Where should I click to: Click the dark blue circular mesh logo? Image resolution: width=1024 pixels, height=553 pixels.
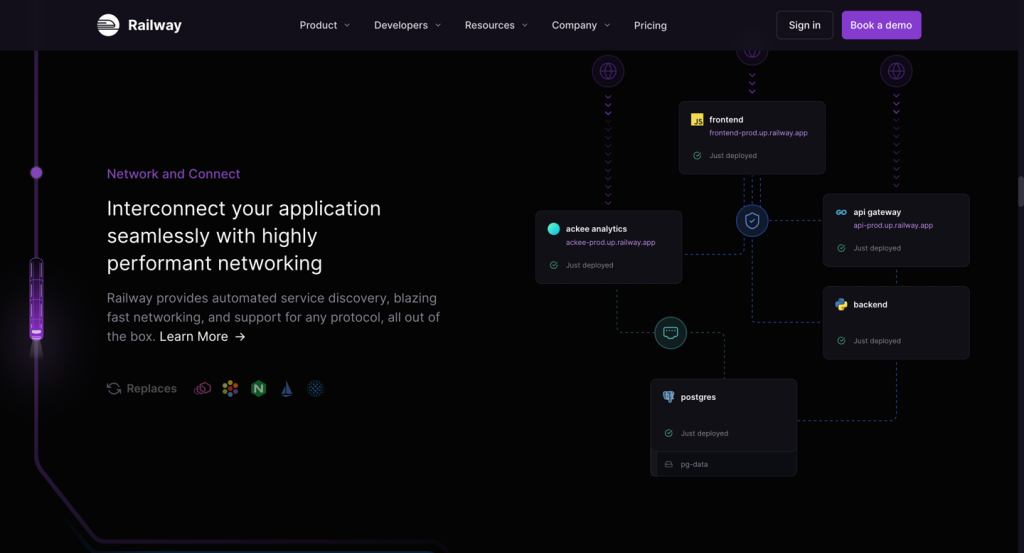(315, 388)
